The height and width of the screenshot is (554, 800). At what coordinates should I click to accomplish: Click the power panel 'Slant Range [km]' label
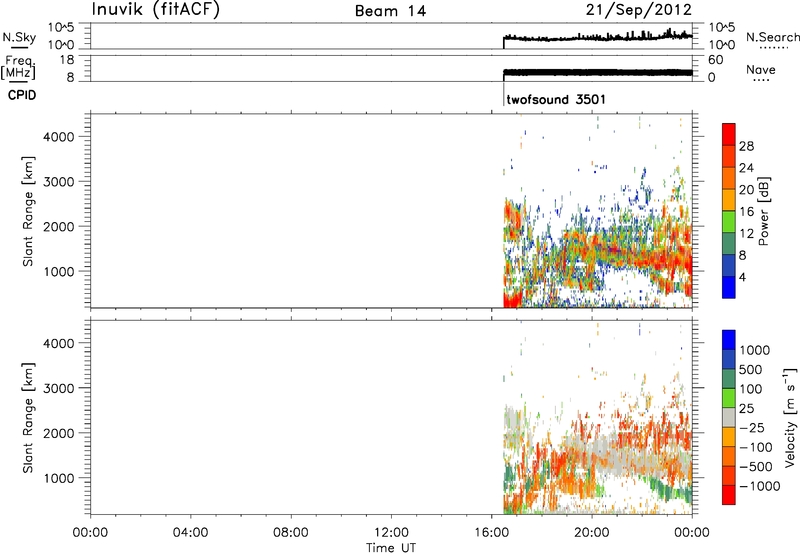[28, 211]
